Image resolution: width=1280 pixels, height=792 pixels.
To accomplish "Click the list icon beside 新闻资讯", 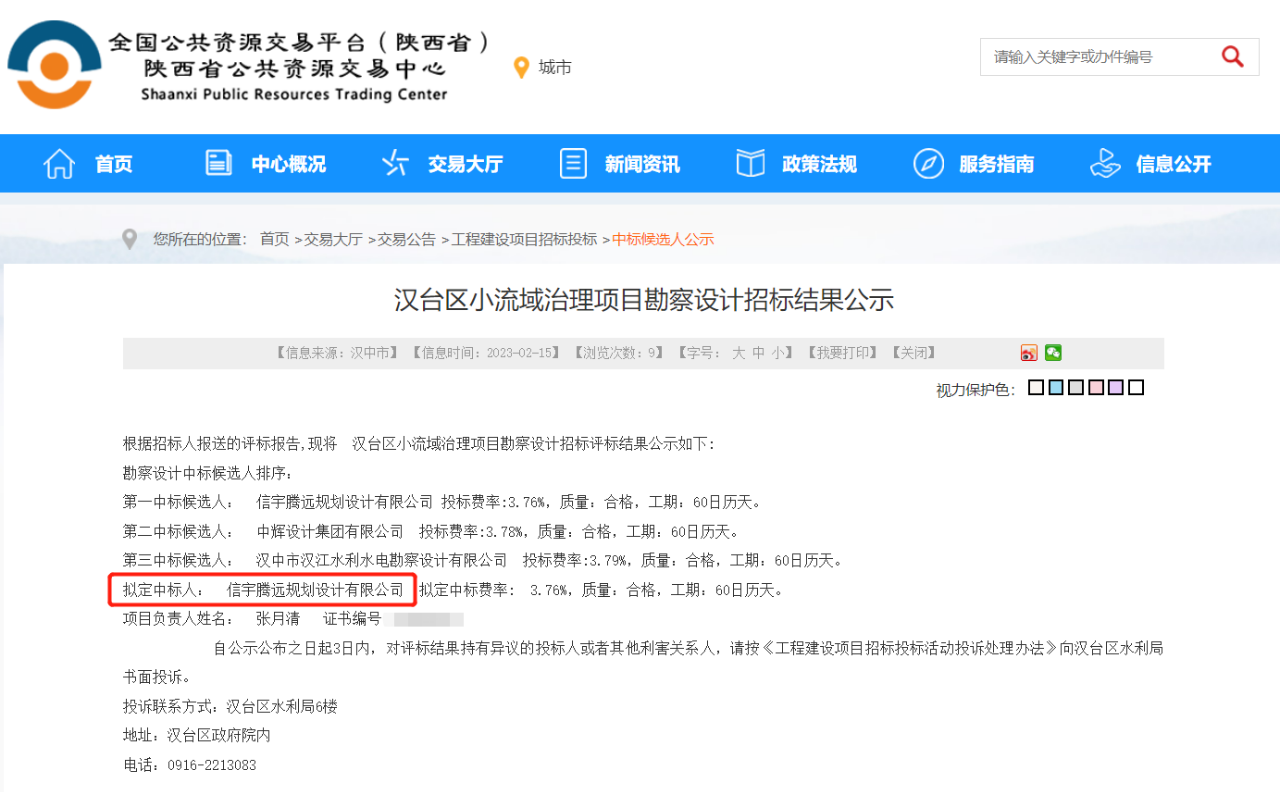I will coord(573,163).
